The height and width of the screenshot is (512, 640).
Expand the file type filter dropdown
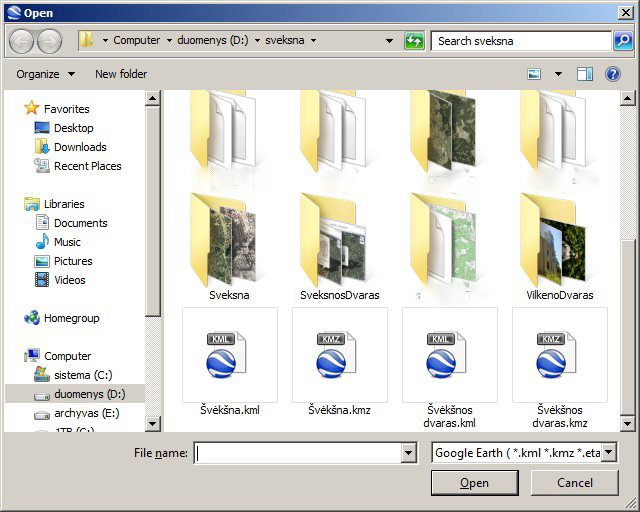tap(609, 453)
